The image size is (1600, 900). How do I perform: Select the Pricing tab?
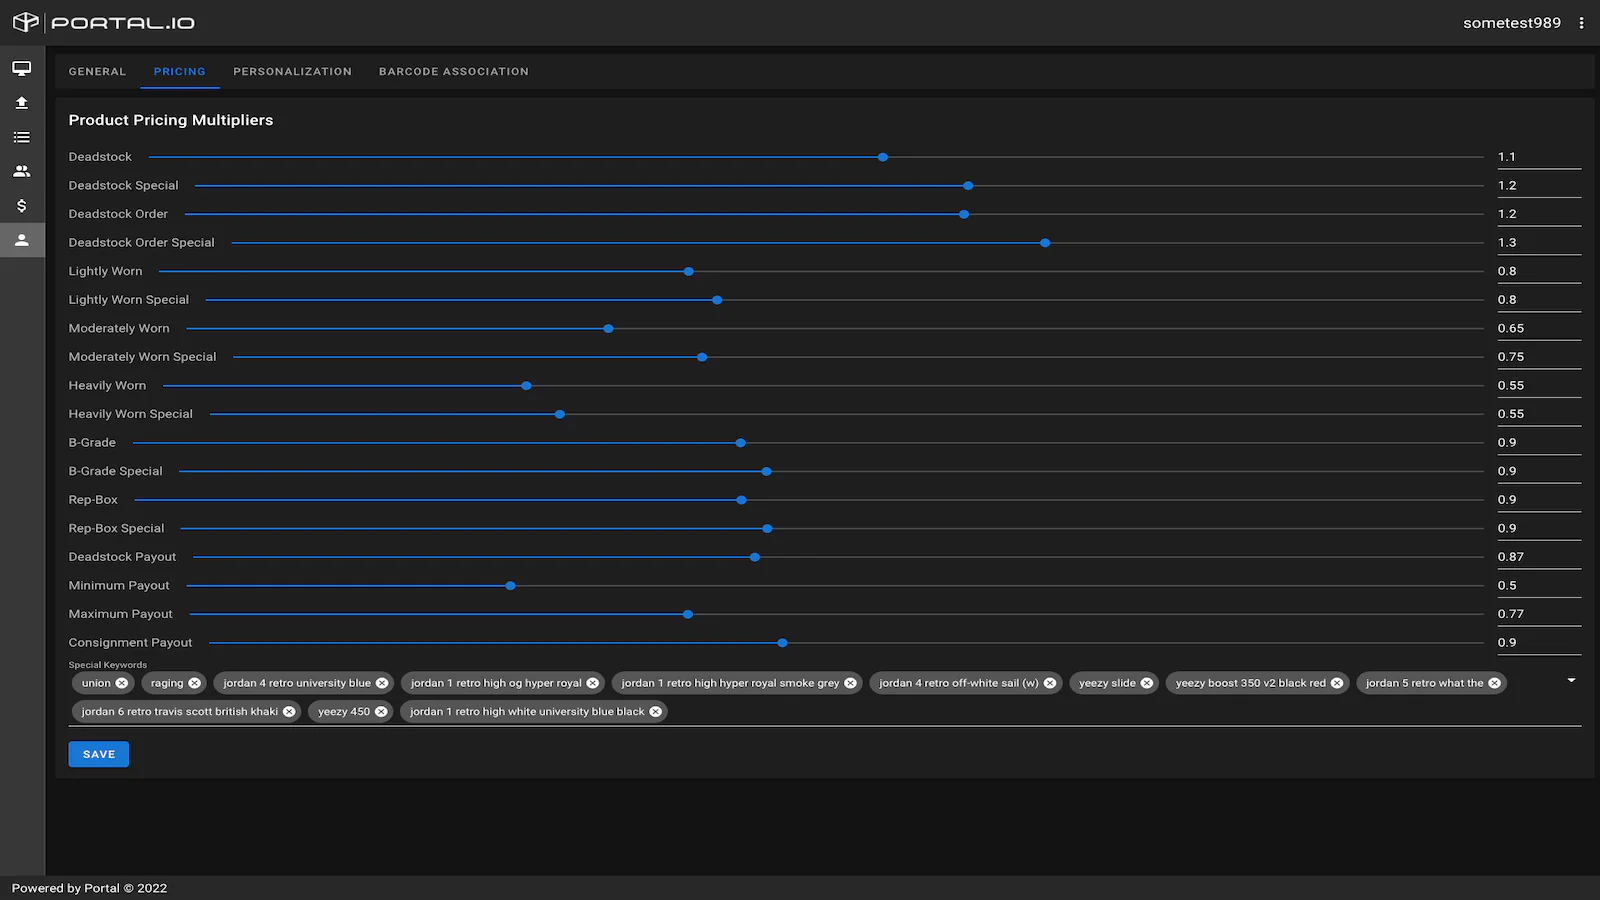180,72
